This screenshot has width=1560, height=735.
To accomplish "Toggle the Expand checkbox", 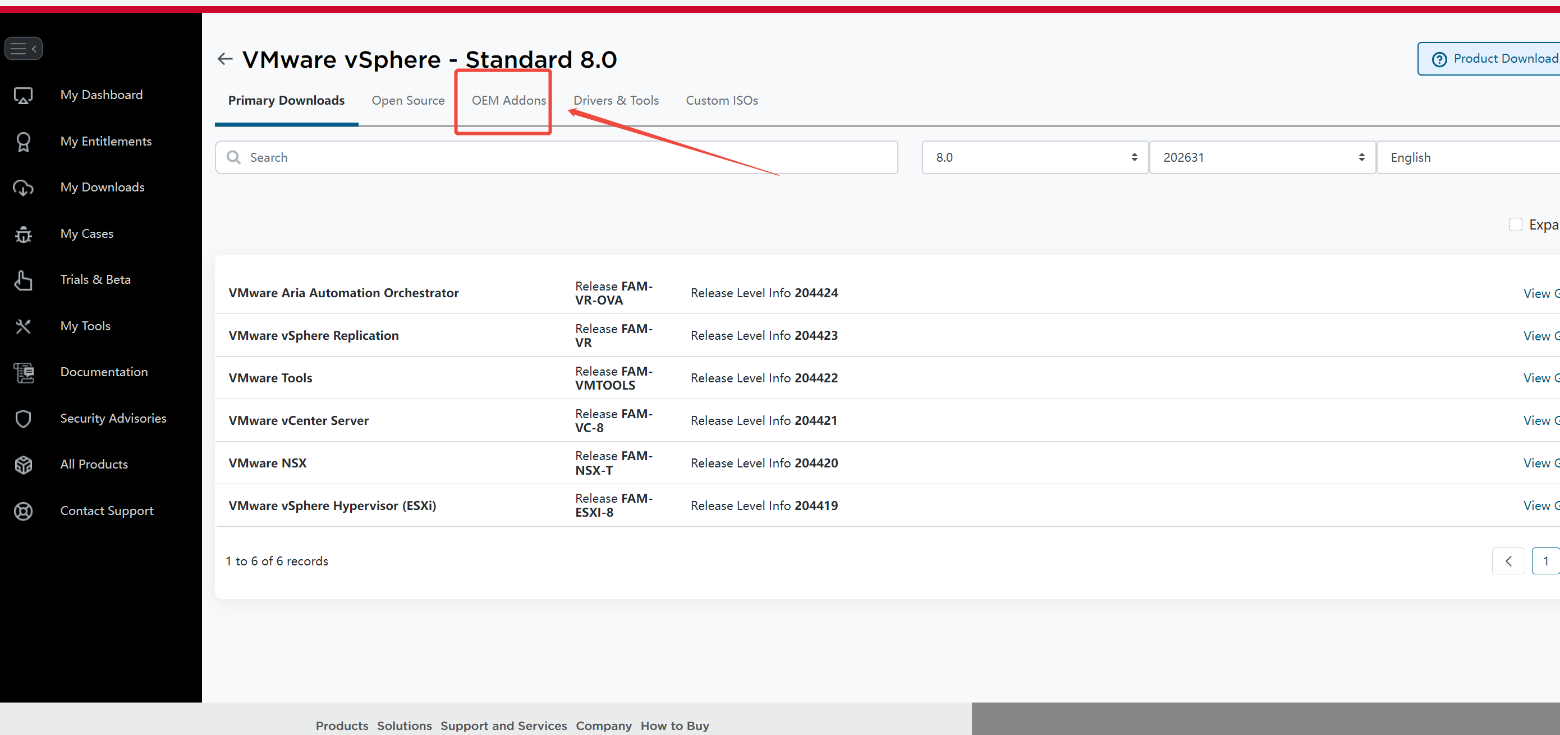I will (x=1516, y=225).
